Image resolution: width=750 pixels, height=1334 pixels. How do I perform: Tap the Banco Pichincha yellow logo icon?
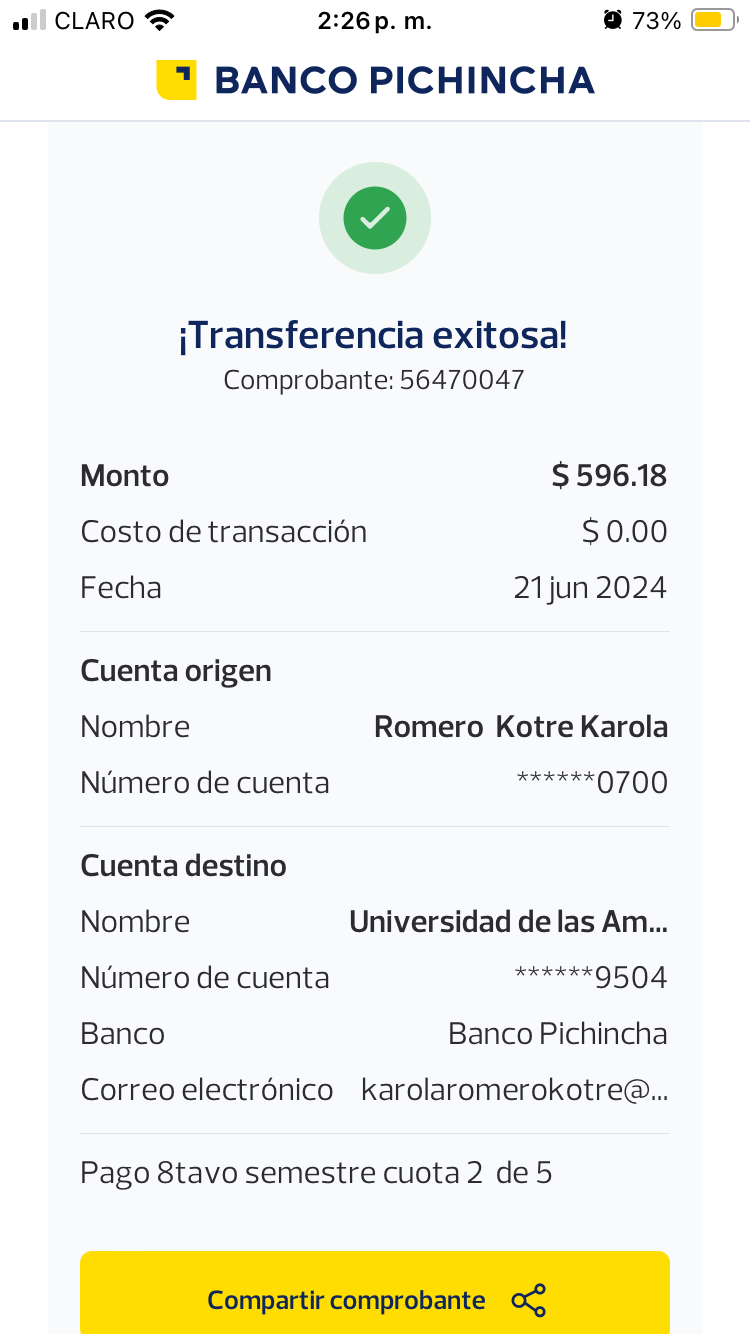[176, 80]
